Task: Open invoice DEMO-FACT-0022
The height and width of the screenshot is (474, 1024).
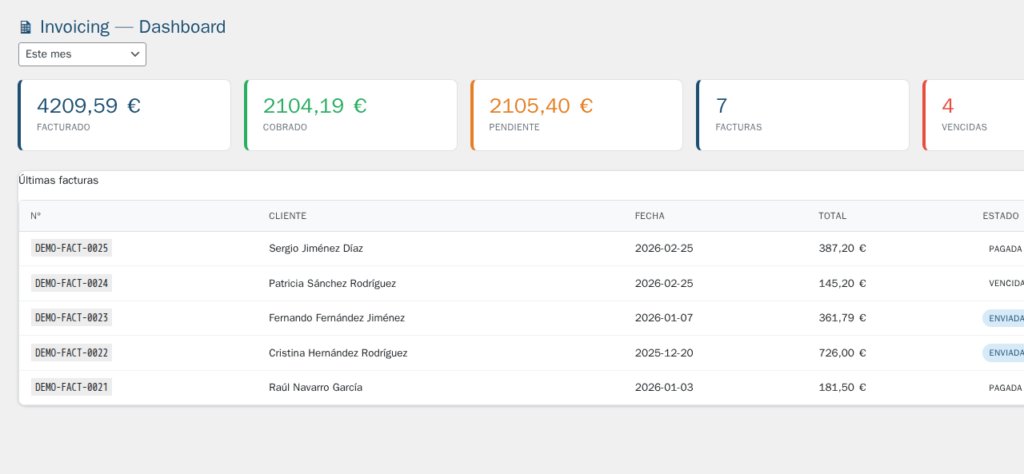Action: point(71,353)
